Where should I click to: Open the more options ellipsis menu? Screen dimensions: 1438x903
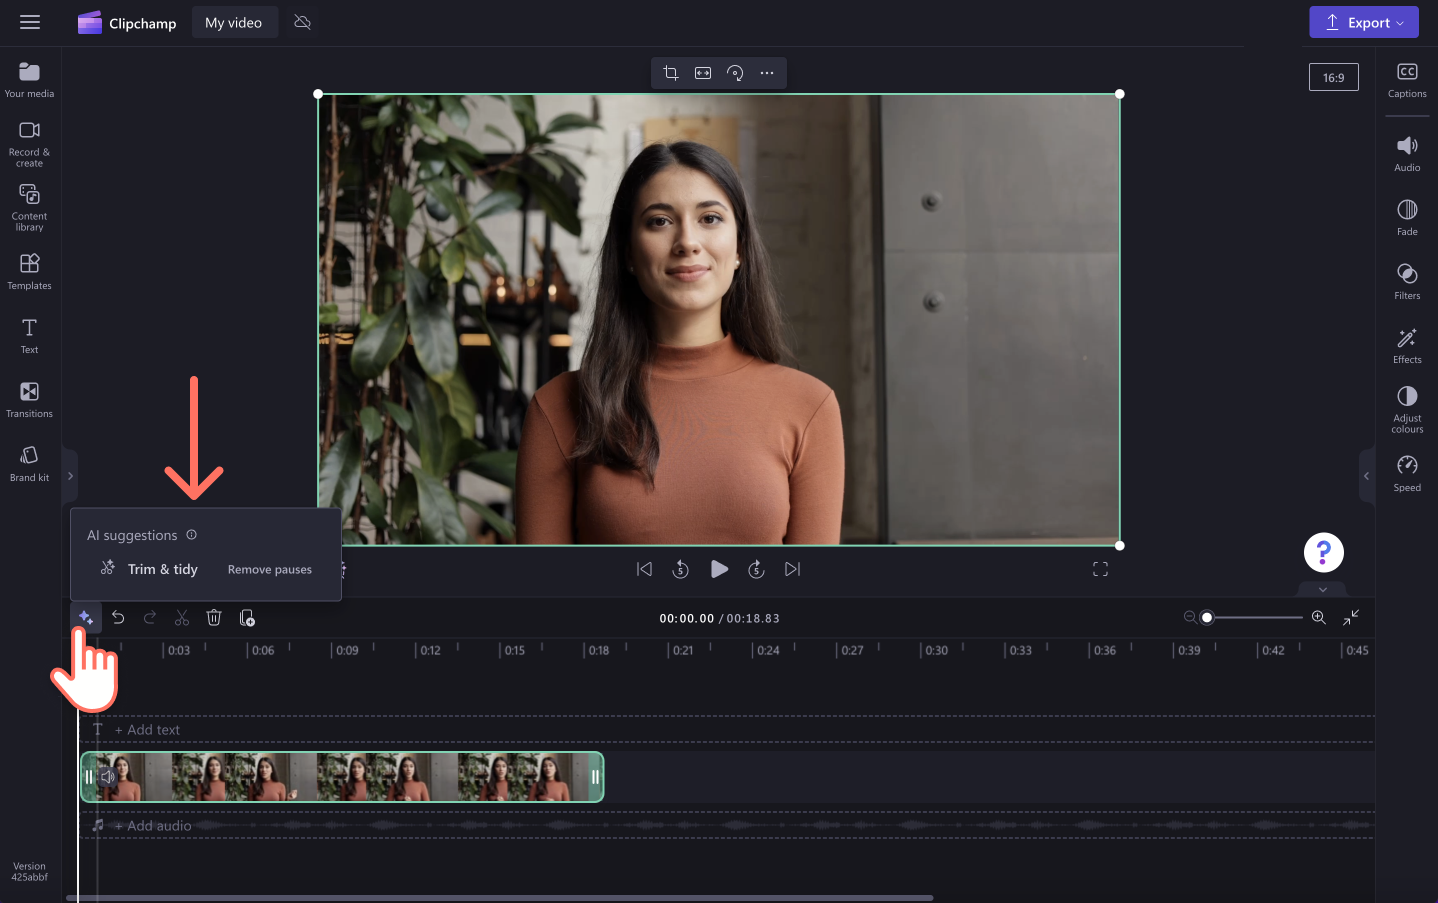click(x=767, y=73)
